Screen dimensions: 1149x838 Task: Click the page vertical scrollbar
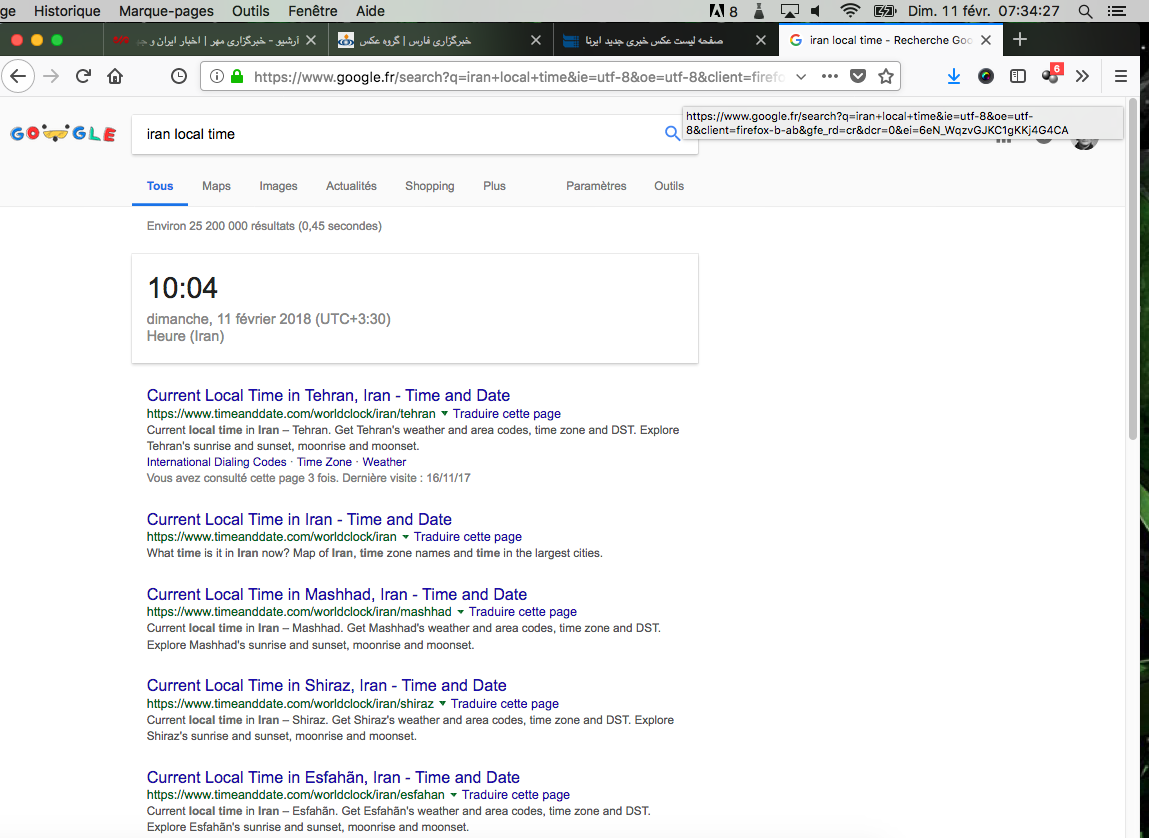click(1132, 268)
